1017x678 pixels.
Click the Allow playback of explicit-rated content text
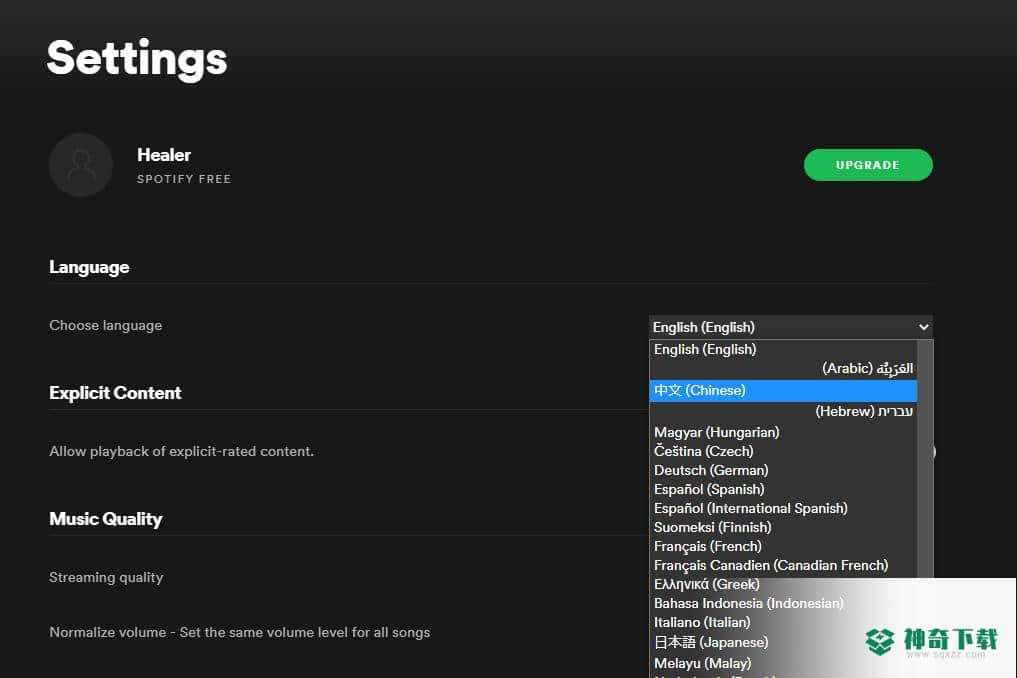point(182,452)
